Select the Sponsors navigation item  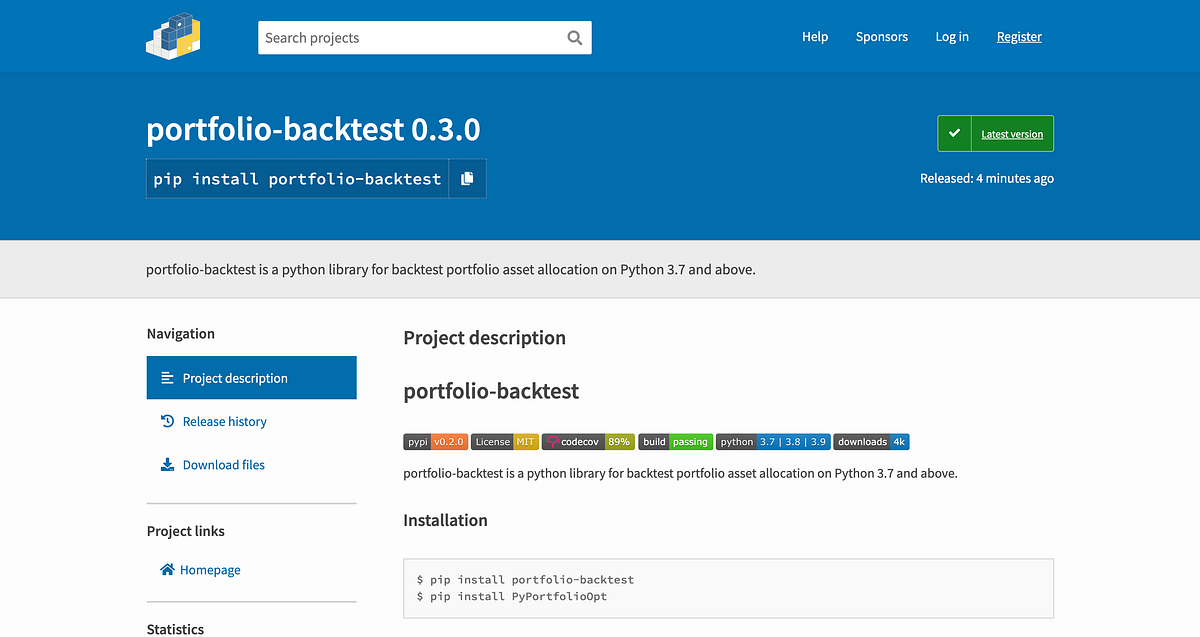(881, 36)
